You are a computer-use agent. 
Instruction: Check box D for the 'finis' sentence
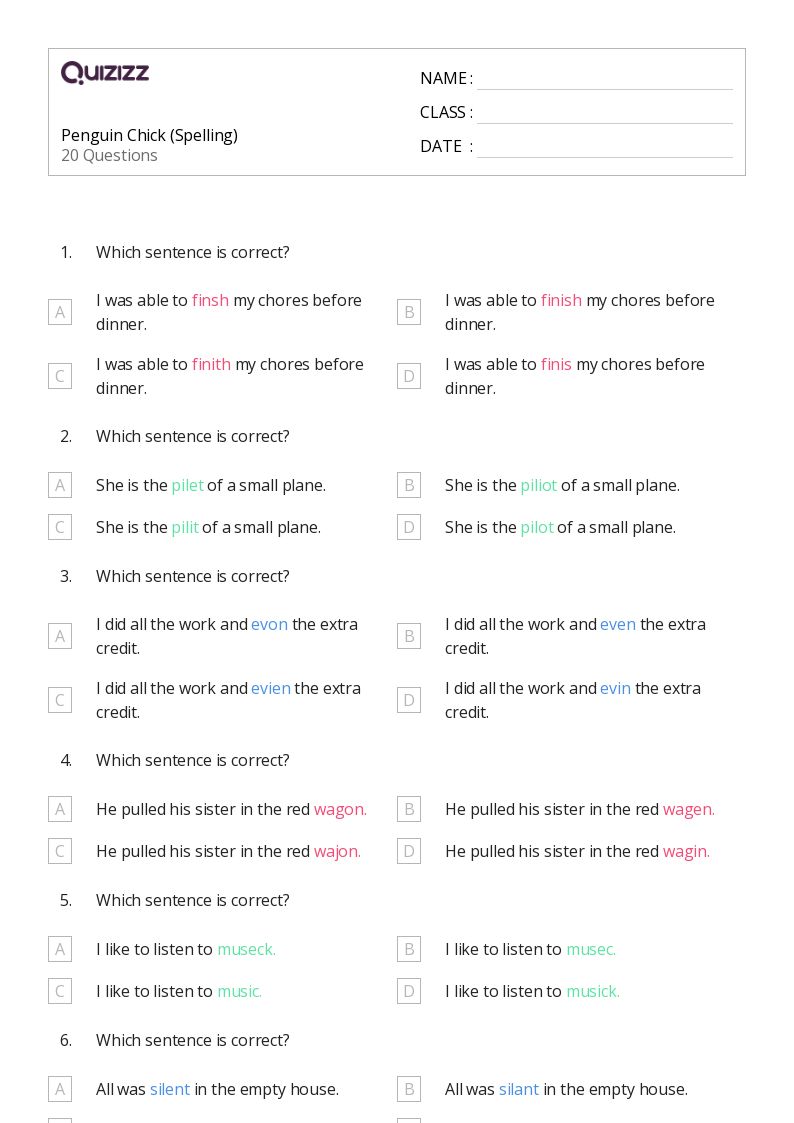tap(409, 376)
